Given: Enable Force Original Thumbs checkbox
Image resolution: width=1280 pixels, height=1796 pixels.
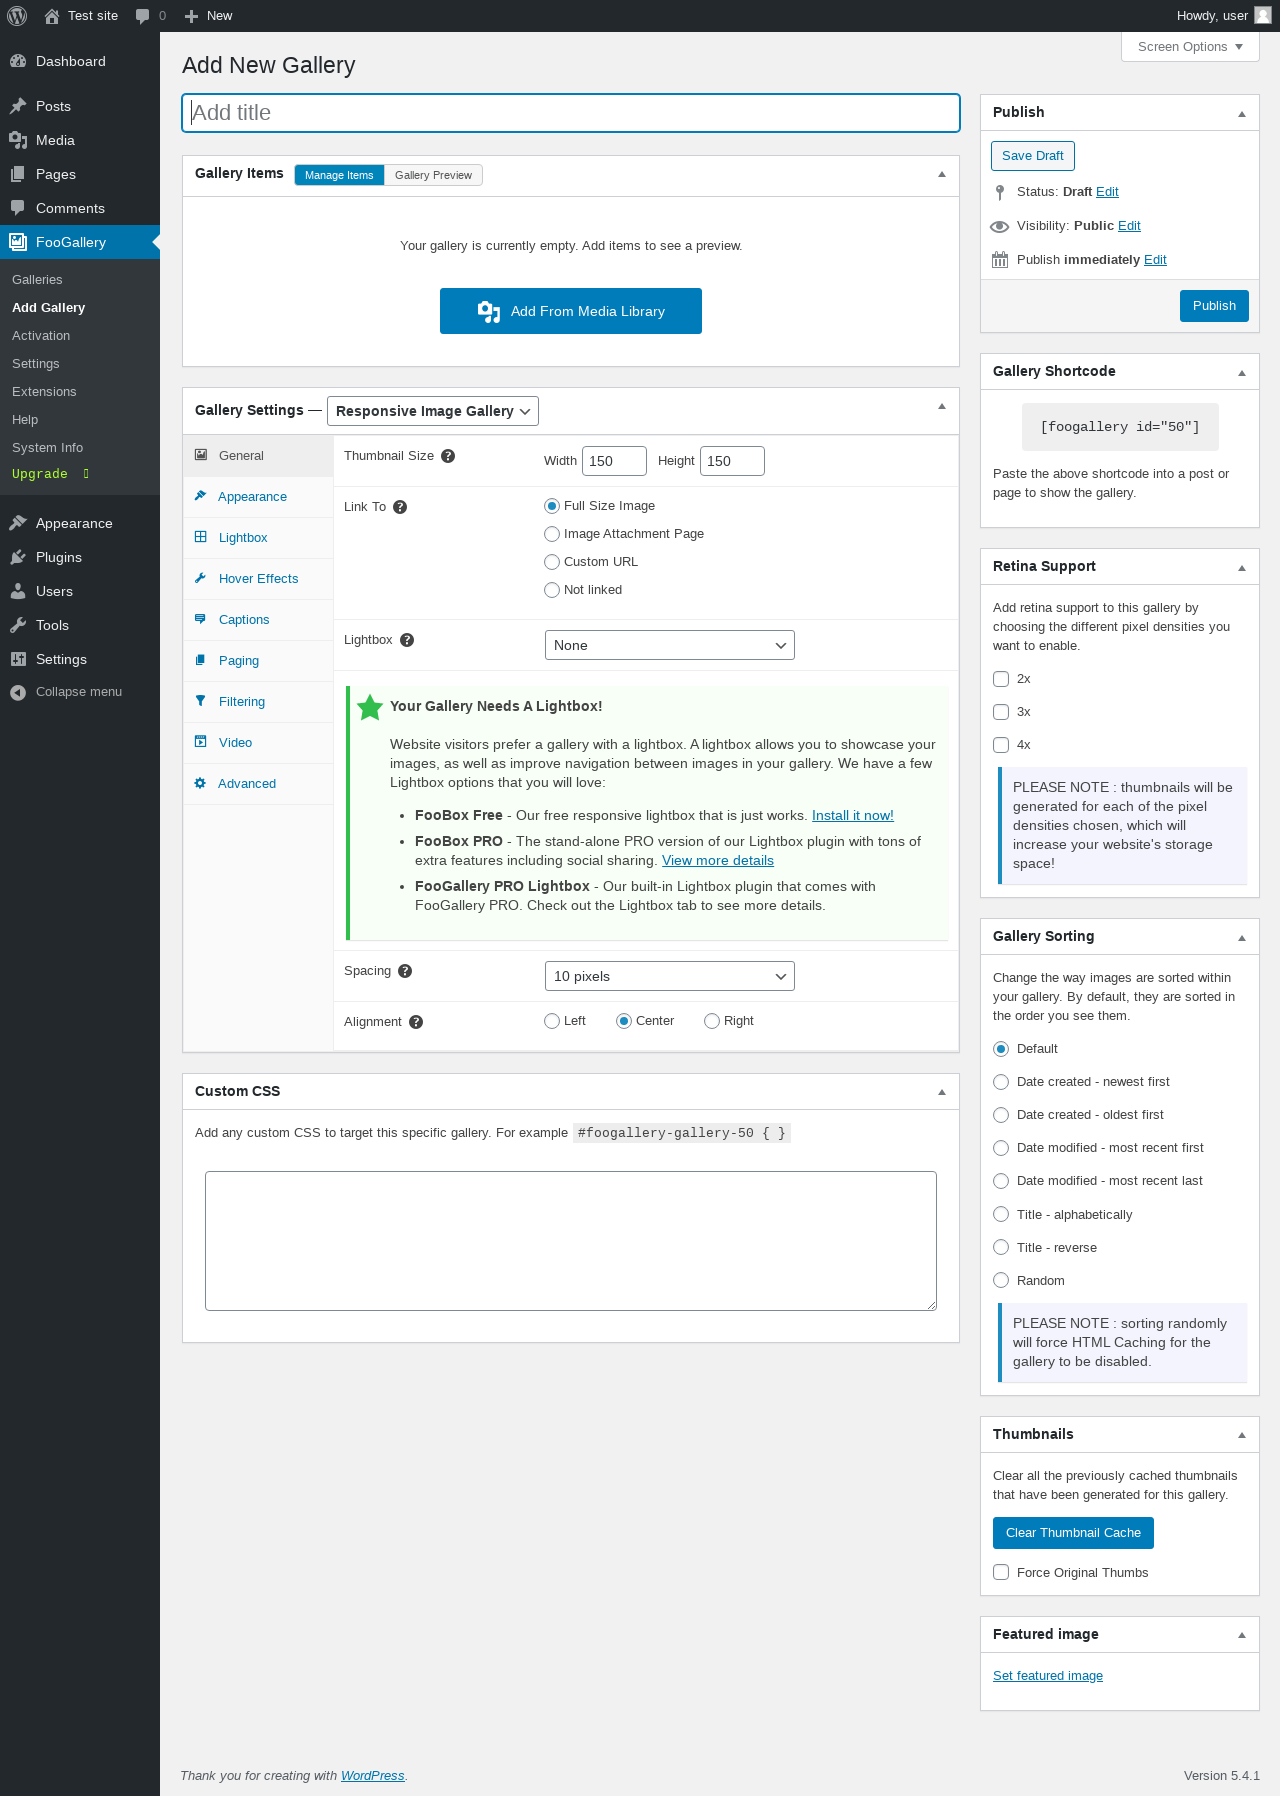Looking at the screenshot, I should (1001, 1572).
